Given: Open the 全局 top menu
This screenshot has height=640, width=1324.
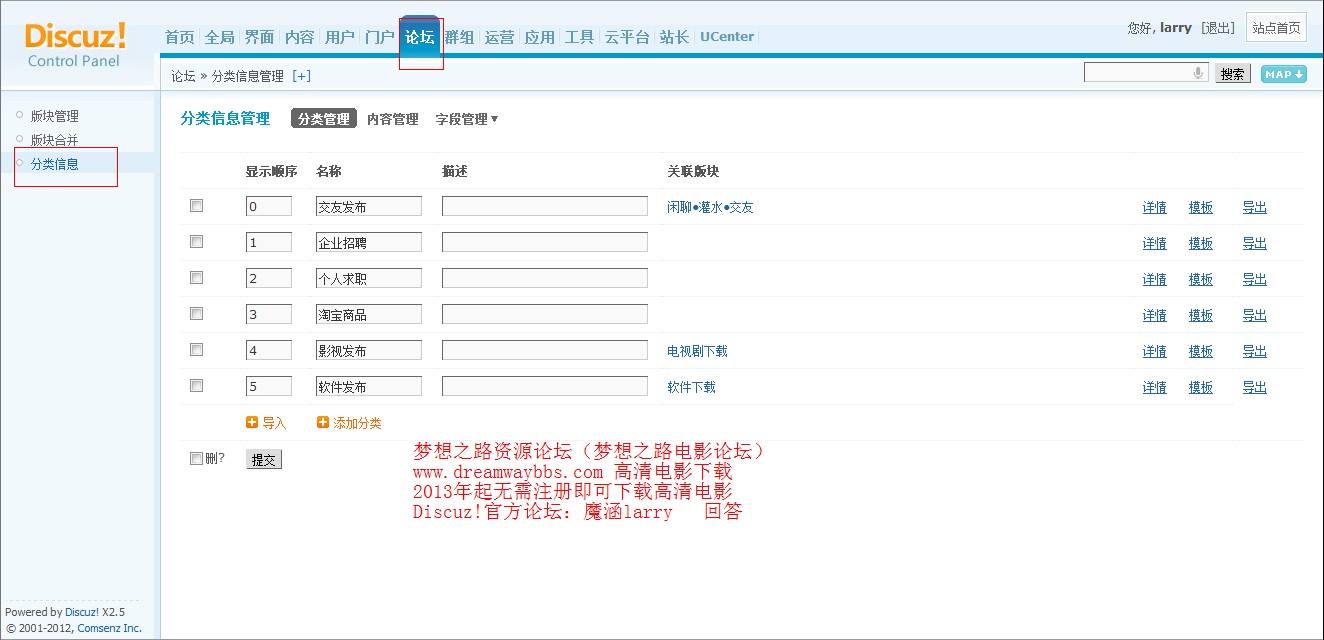Looking at the screenshot, I should [220, 37].
